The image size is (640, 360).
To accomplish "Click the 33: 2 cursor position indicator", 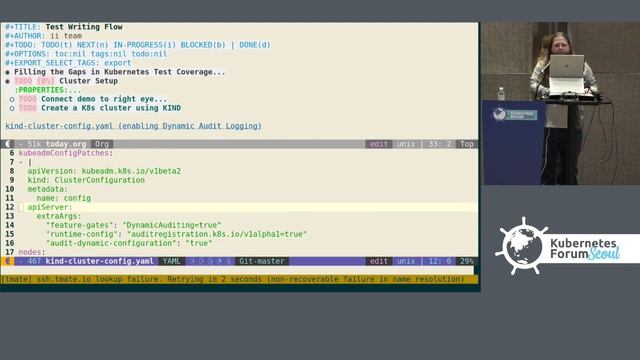I will coord(440,144).
